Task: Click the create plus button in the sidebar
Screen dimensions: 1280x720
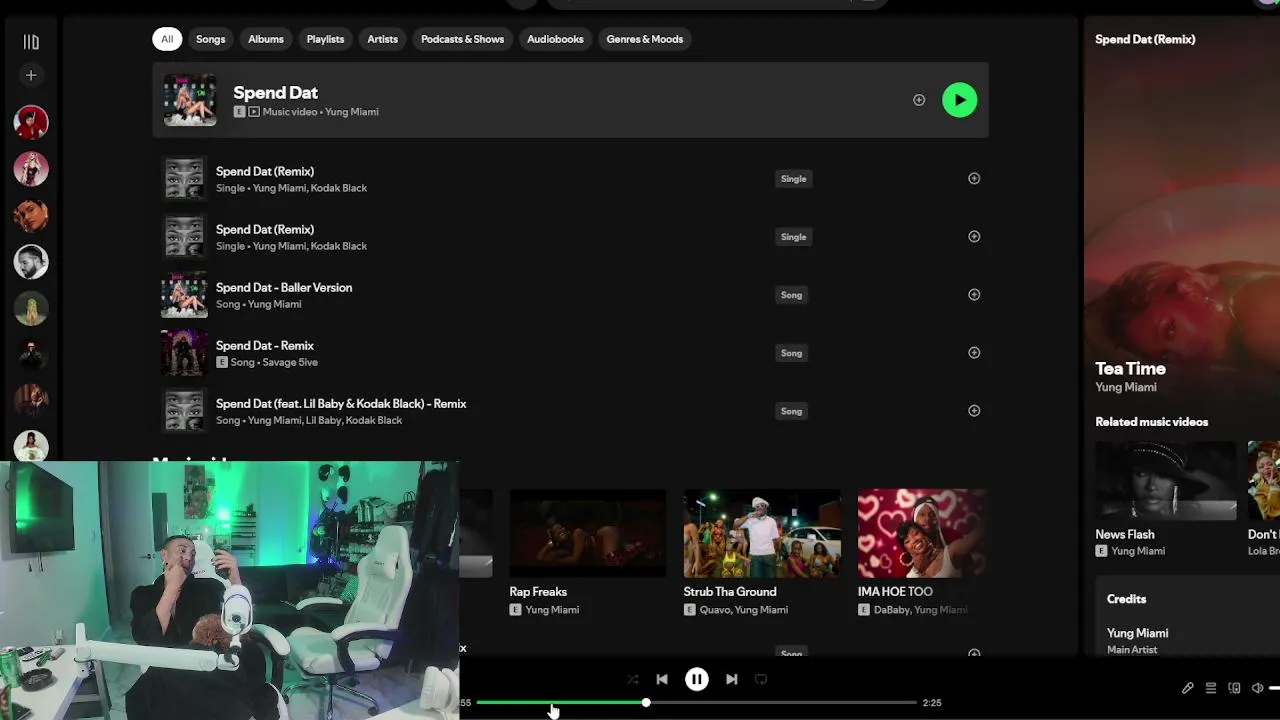Action: [x=31, y=75]
